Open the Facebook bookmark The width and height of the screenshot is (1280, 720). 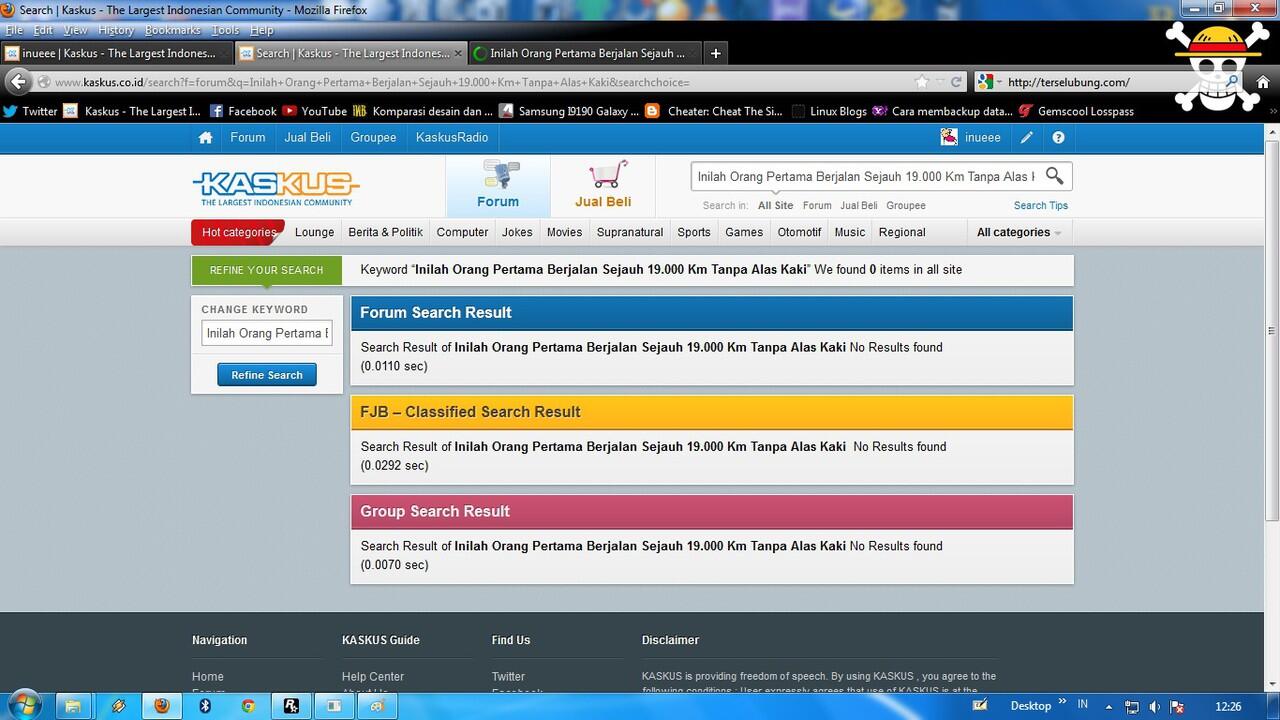point(243,111)
